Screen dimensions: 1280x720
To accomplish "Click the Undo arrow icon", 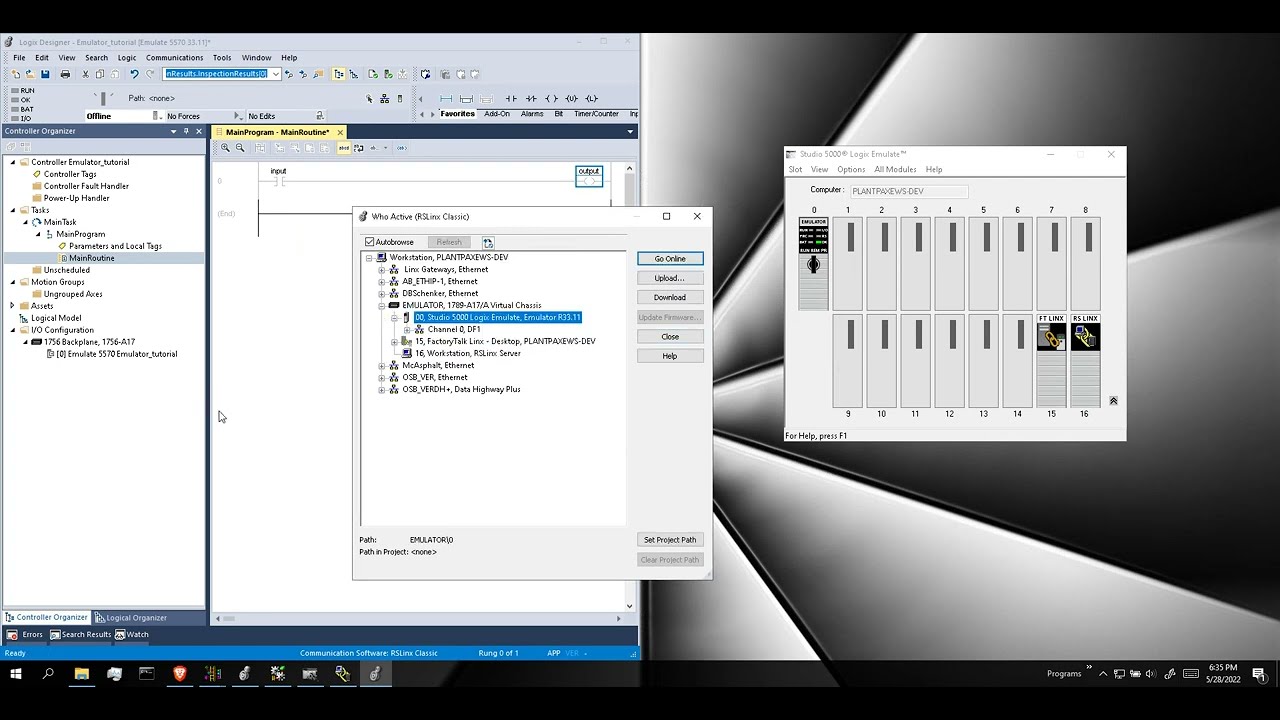I will 134,74.
